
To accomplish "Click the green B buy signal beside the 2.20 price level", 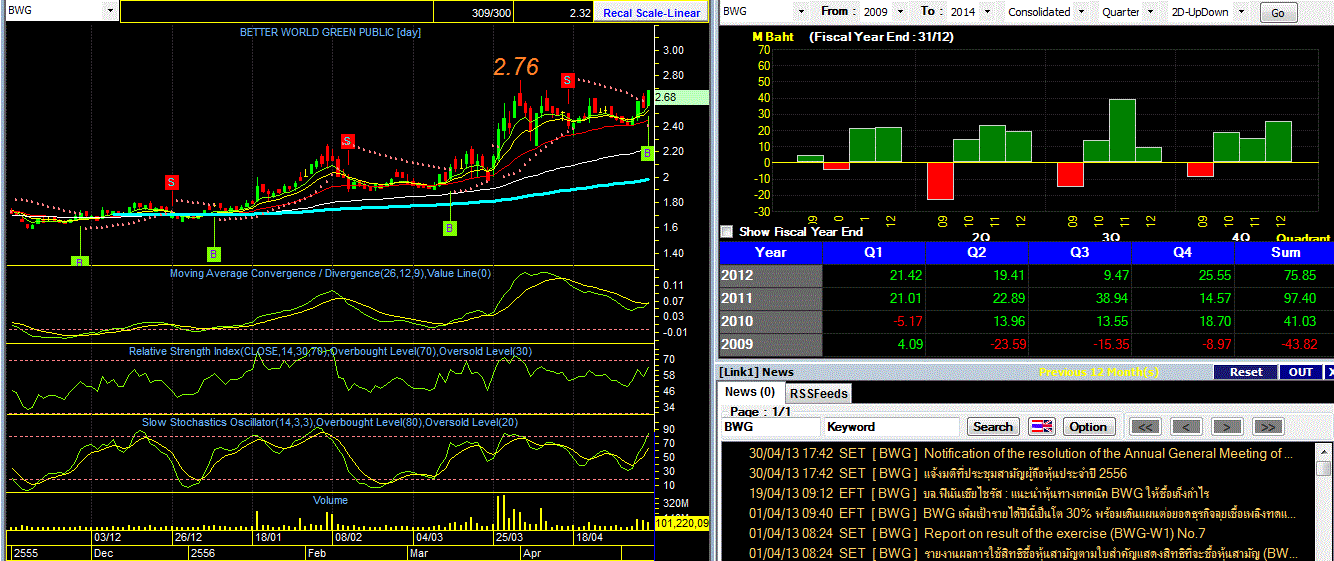I will (647, 153).
